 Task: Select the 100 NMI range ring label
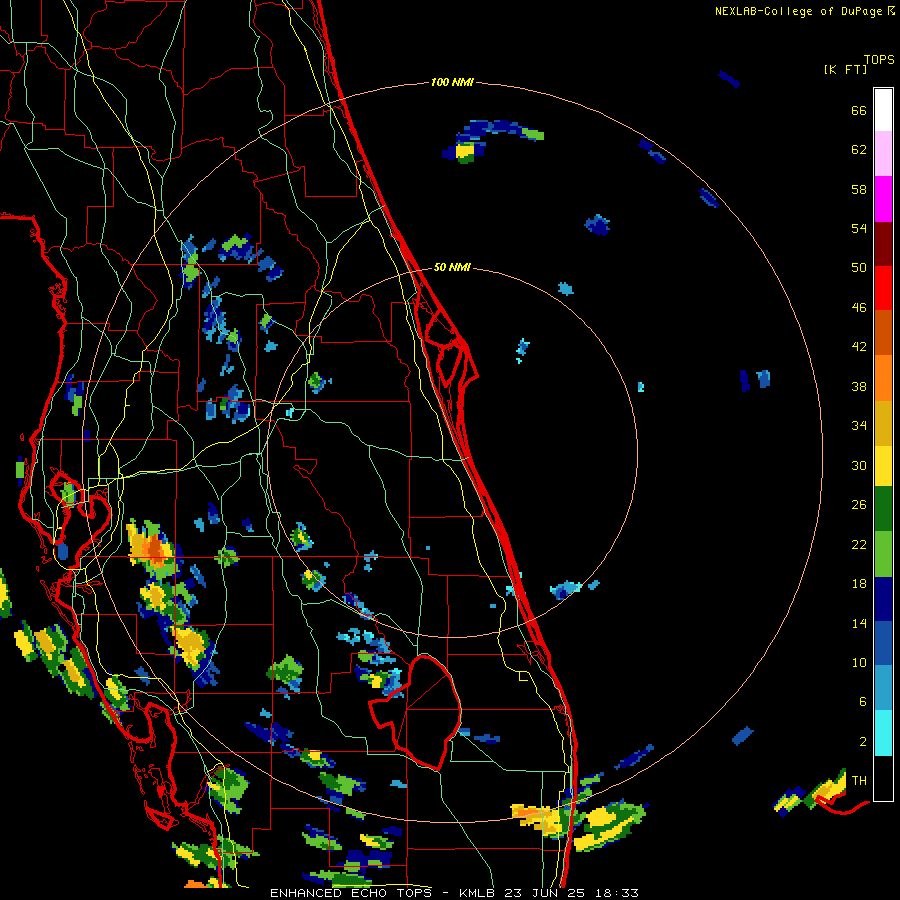point(452,82)
